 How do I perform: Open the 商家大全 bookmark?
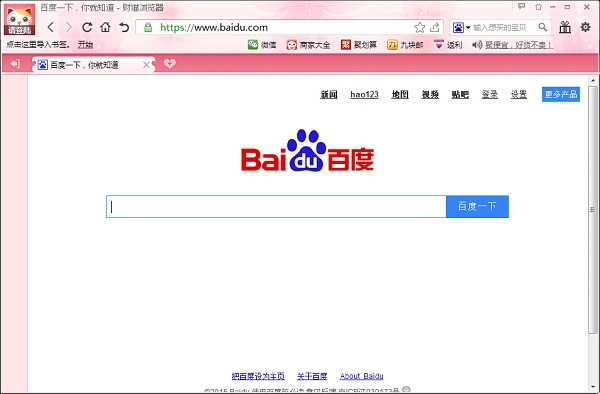[308, 45]
